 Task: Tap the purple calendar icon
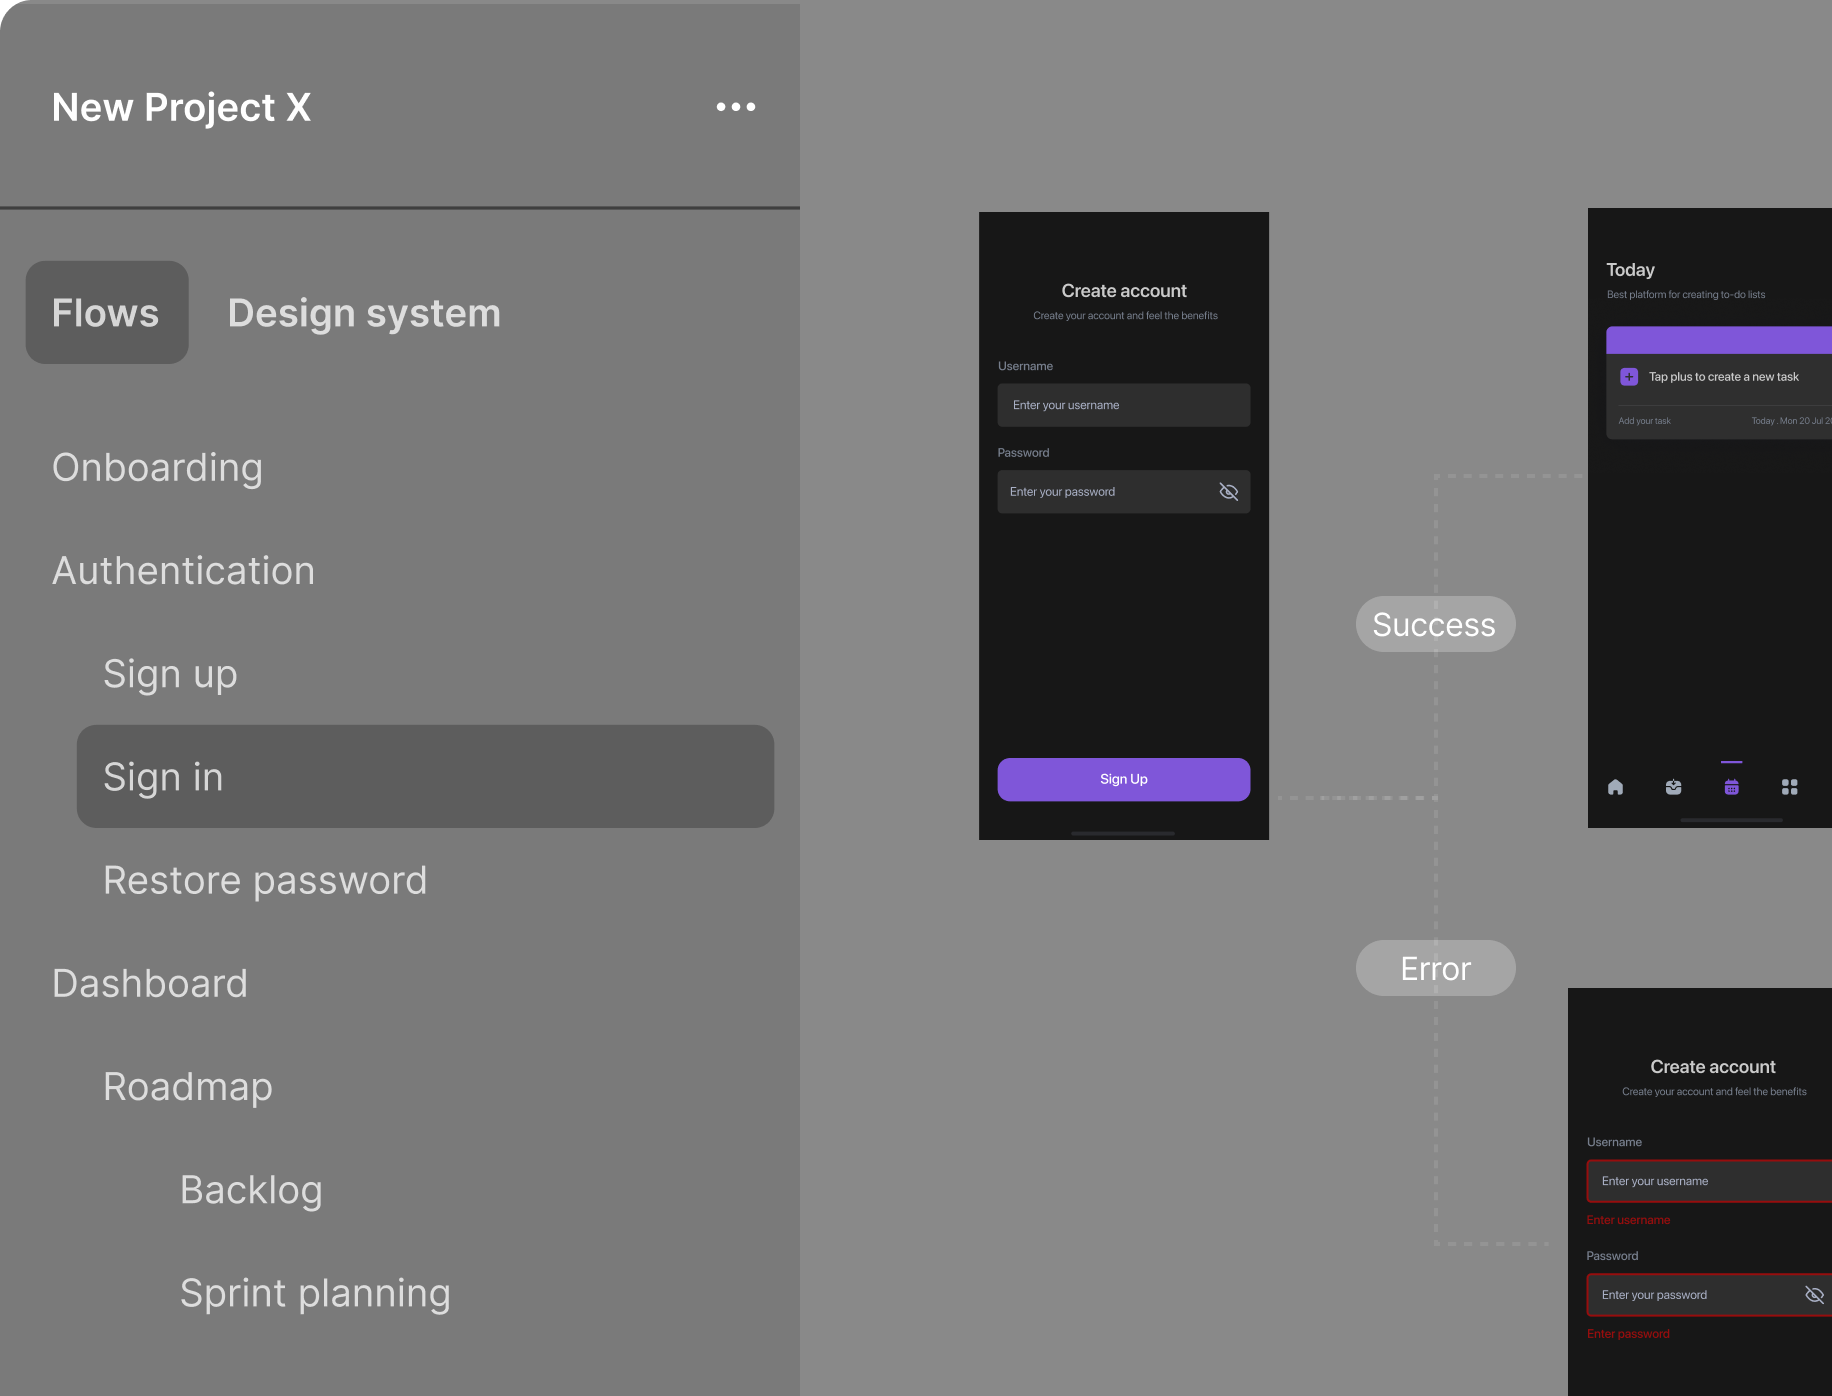(x=1731, y=787)
